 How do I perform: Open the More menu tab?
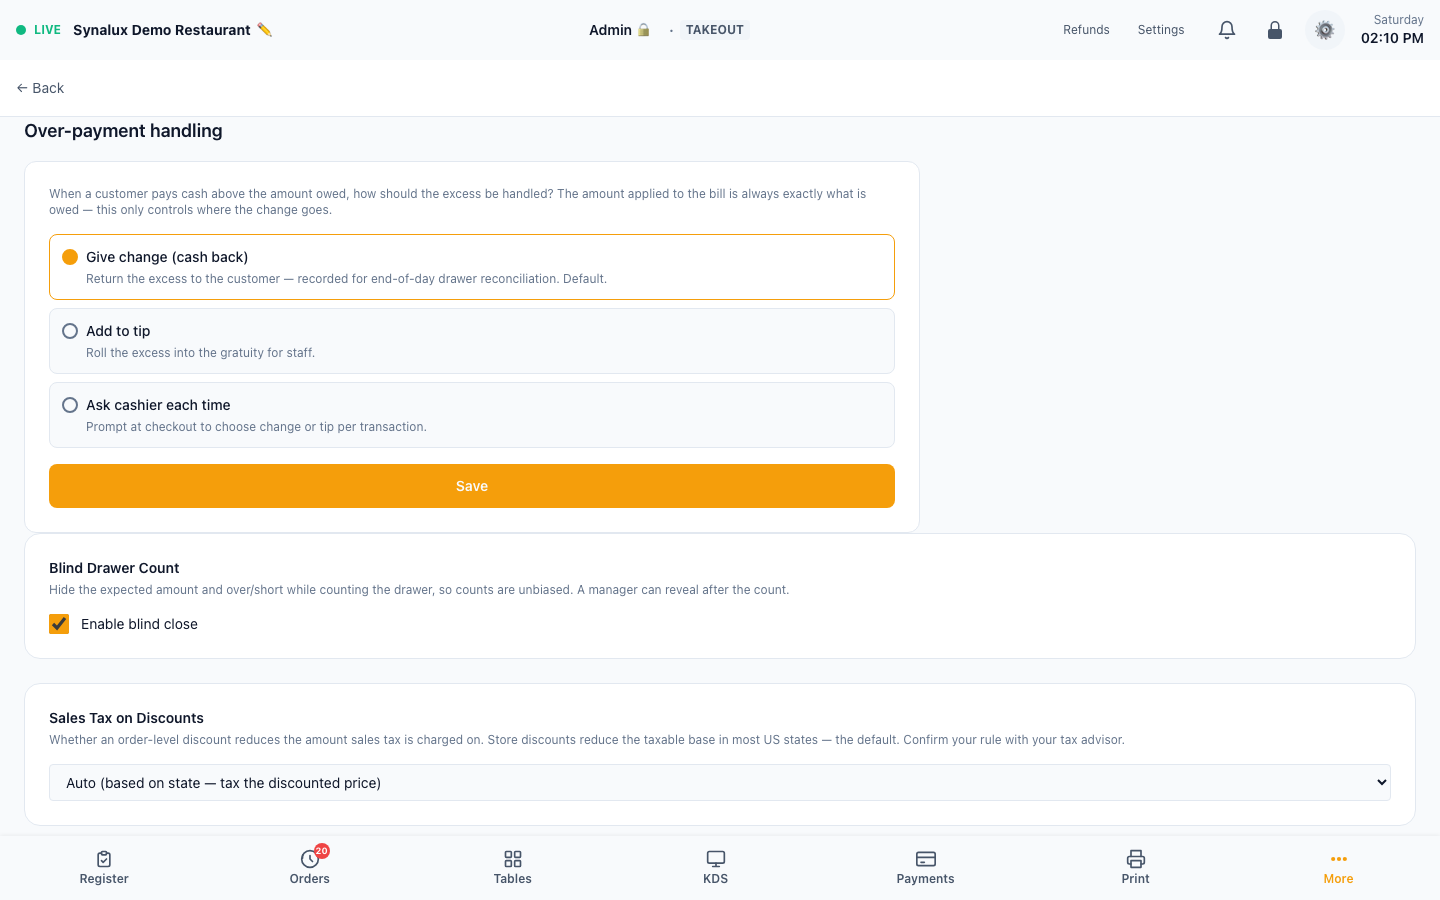(x=1338, y=867)
